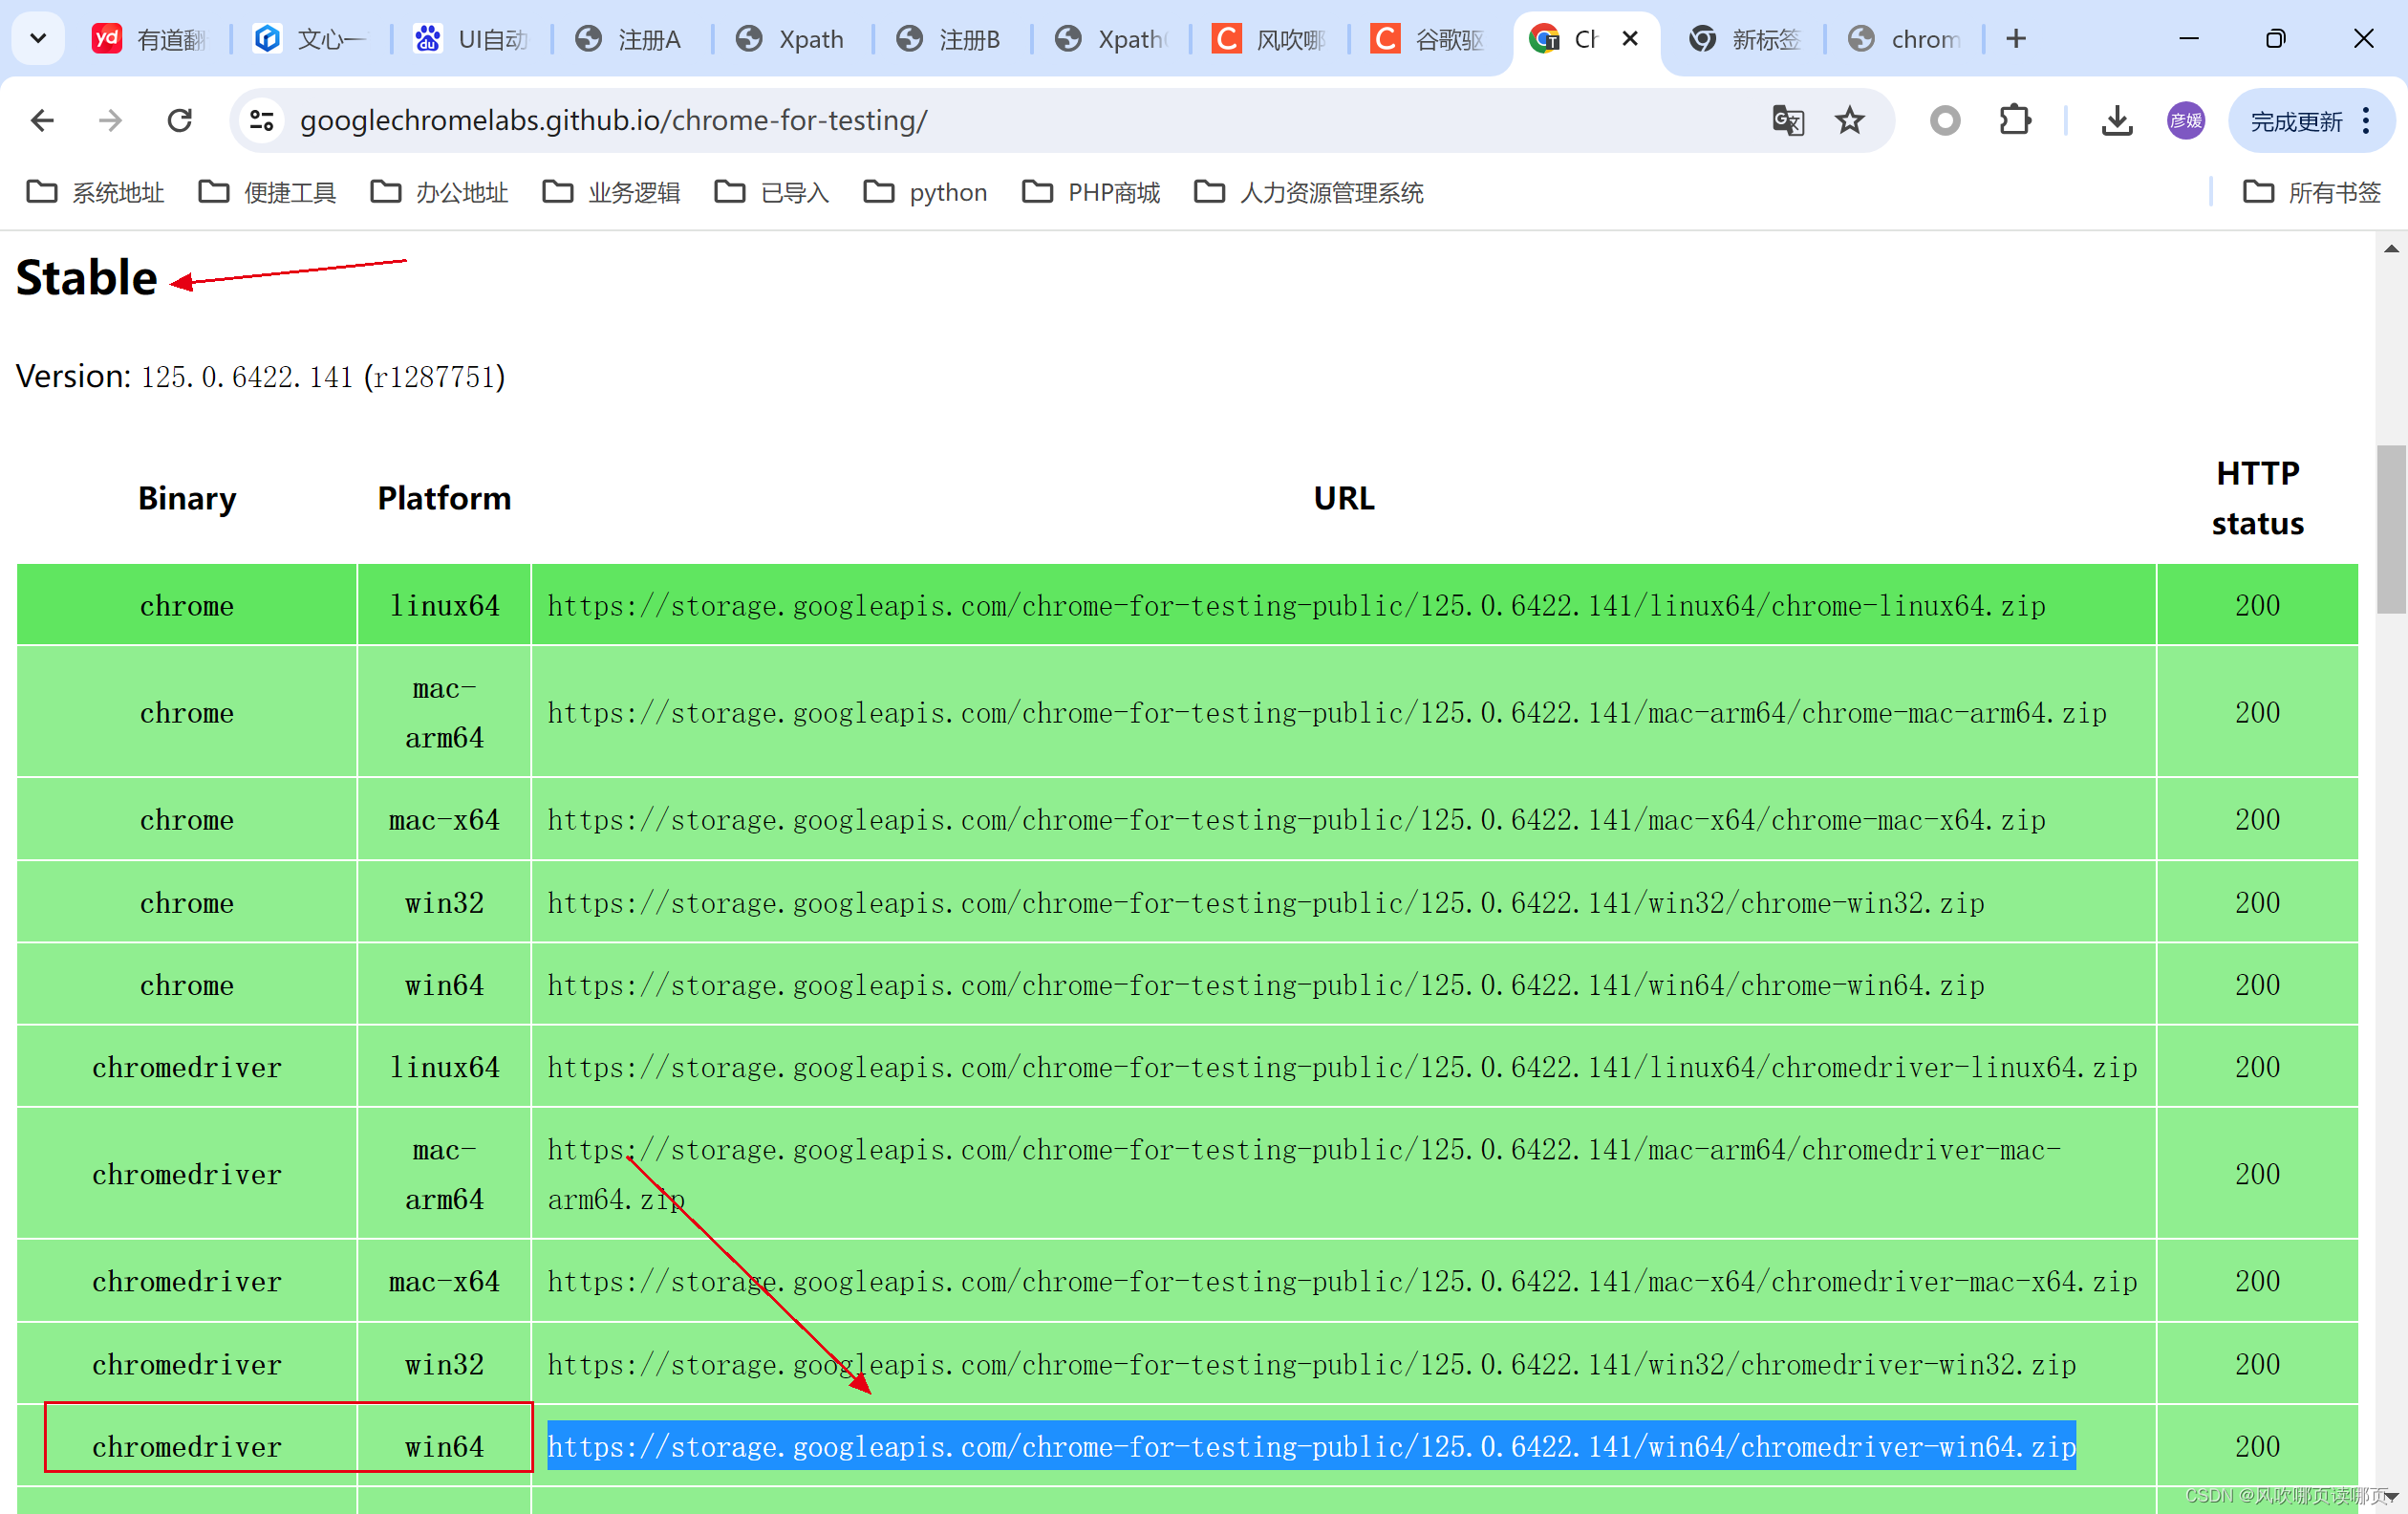Click the vertical page scrollbar thumb
2408x1514 pixels.
(2390, 530)
